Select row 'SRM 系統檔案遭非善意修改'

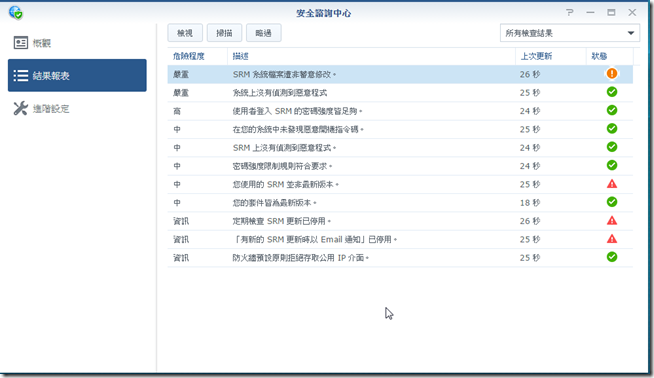pyautogui.click(x=400, y=74)
